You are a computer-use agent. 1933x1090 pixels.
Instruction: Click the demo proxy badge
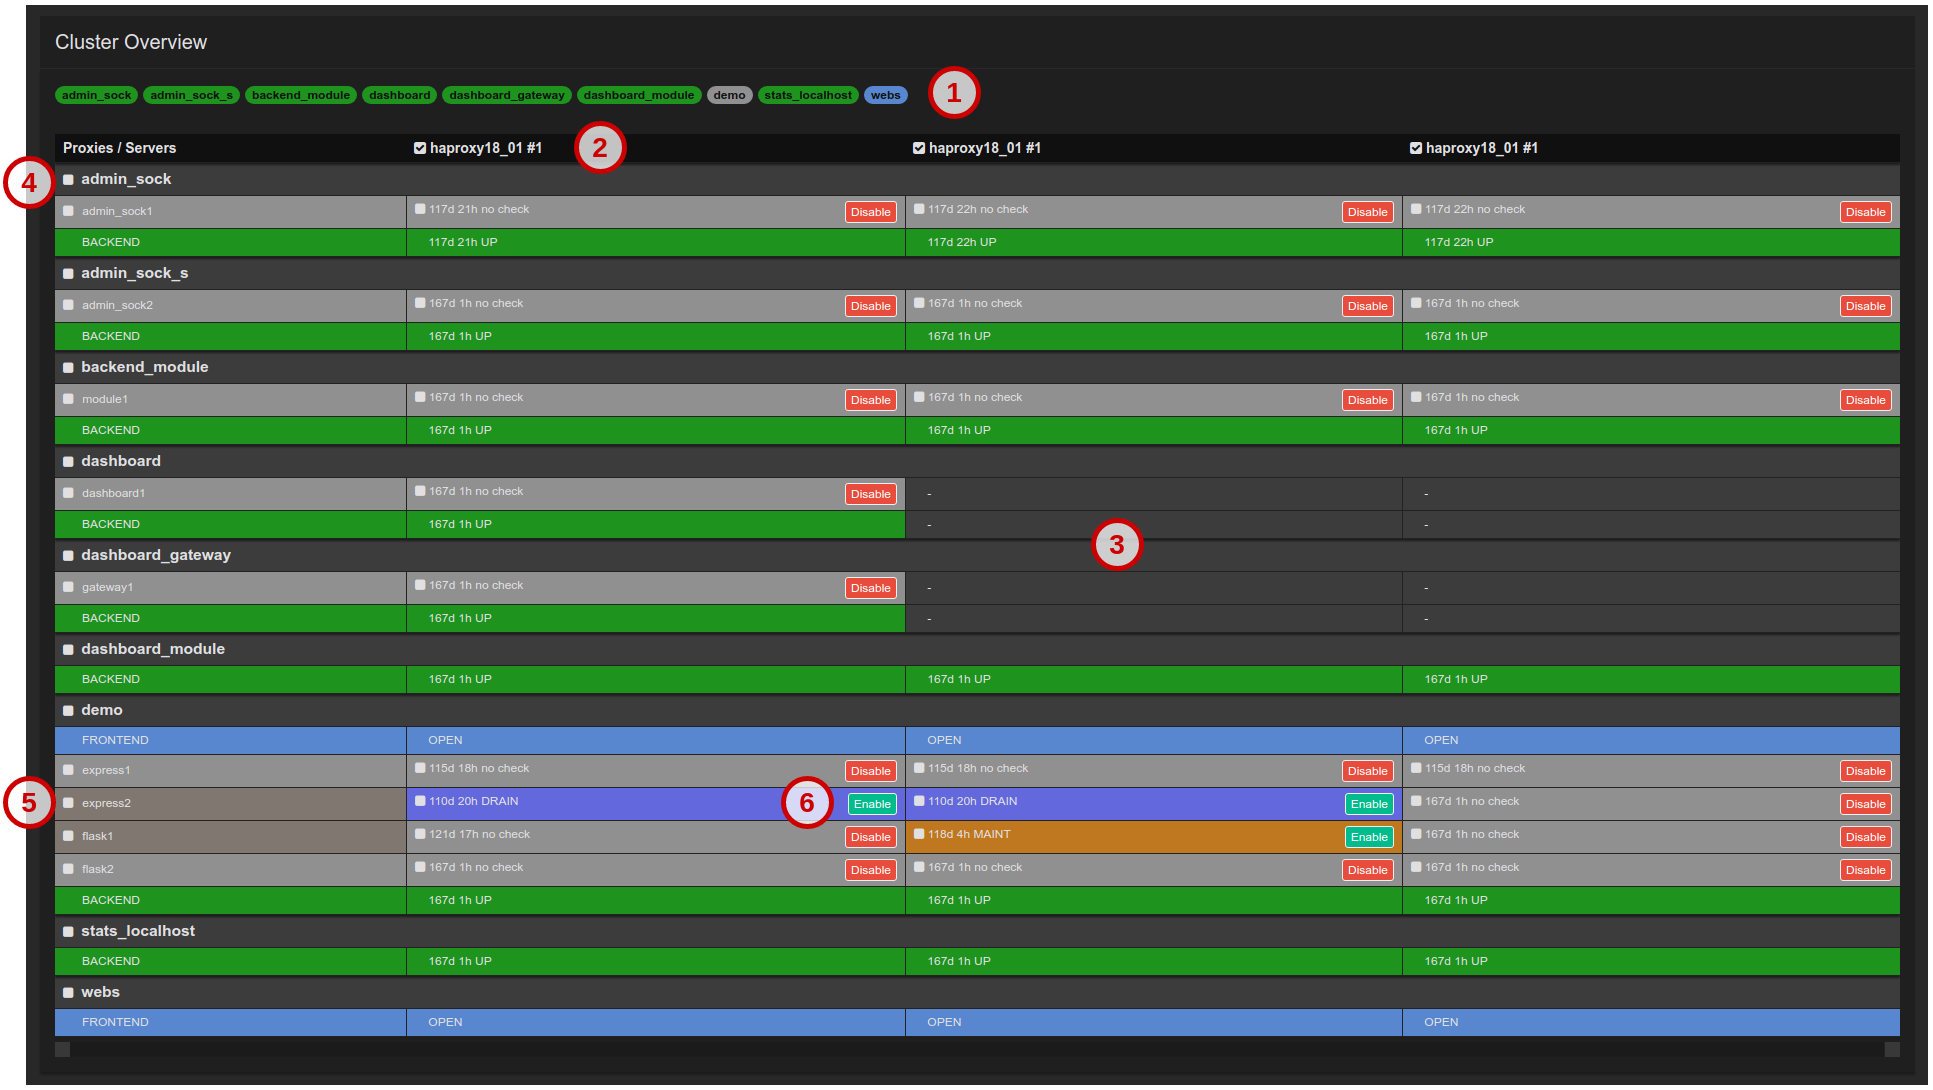click(x=729, y=94)
